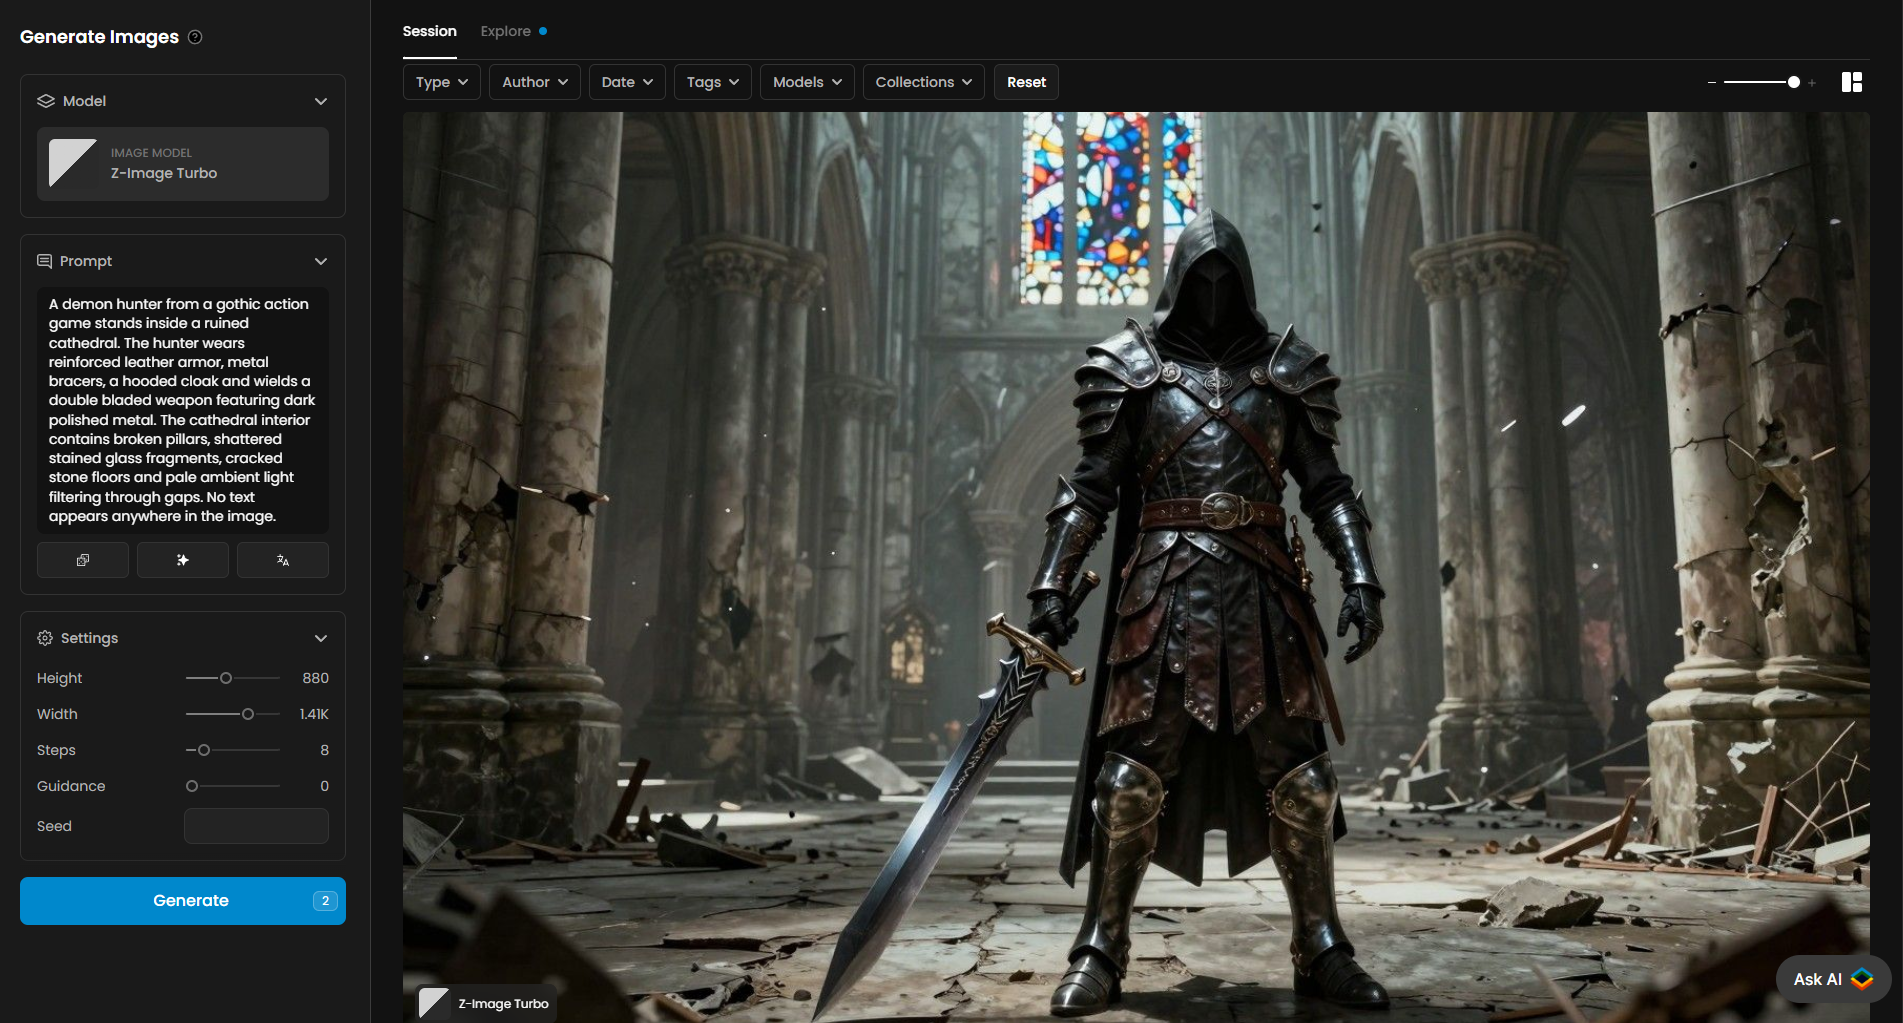1903x1023 pixels.
Task: Click the help icon beside Generate Images
Action: pyautogui.click(x=196, y=37)
